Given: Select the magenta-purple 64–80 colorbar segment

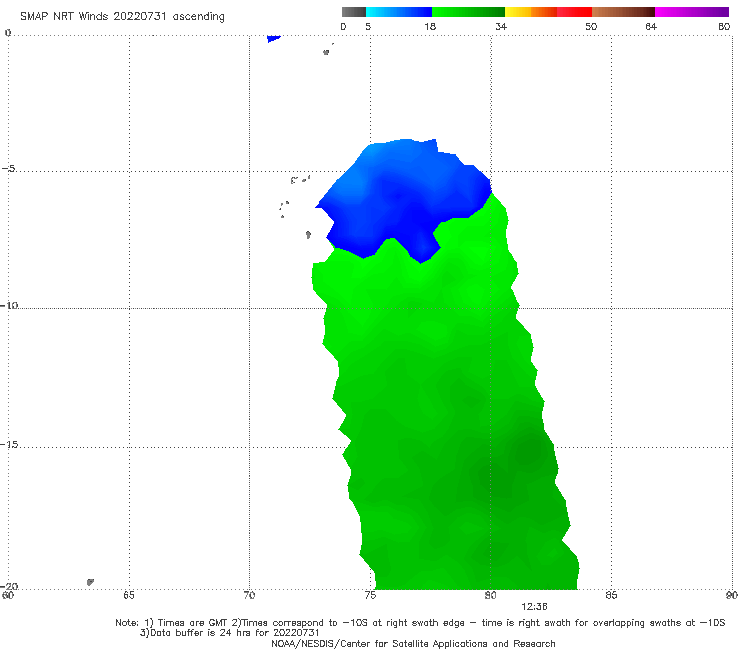Looking at the screenshot, I should point(692,12).
